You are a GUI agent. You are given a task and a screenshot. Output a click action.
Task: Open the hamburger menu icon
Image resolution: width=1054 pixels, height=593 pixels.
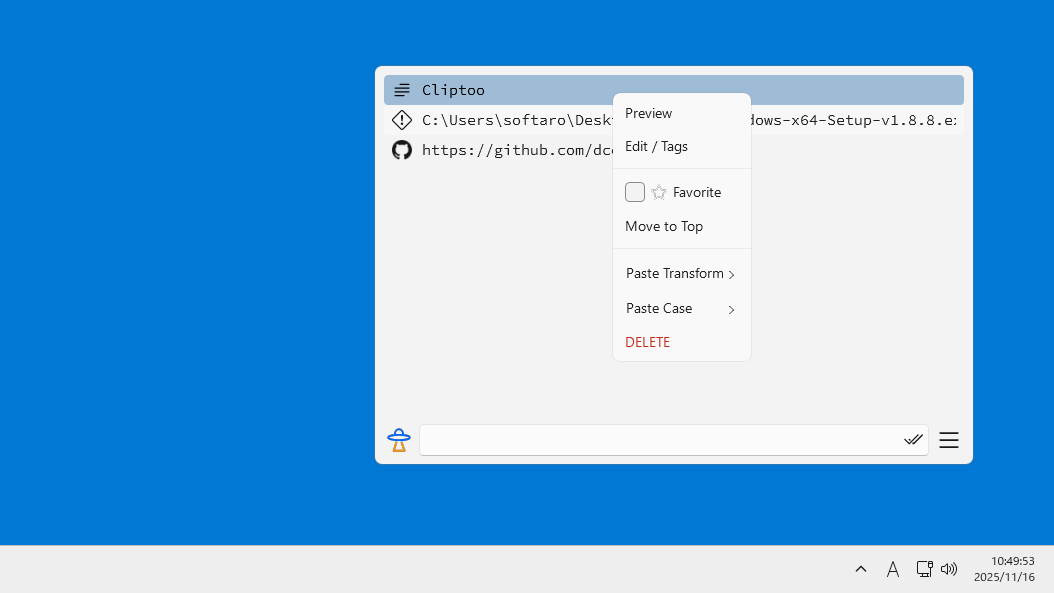point(949,440)
